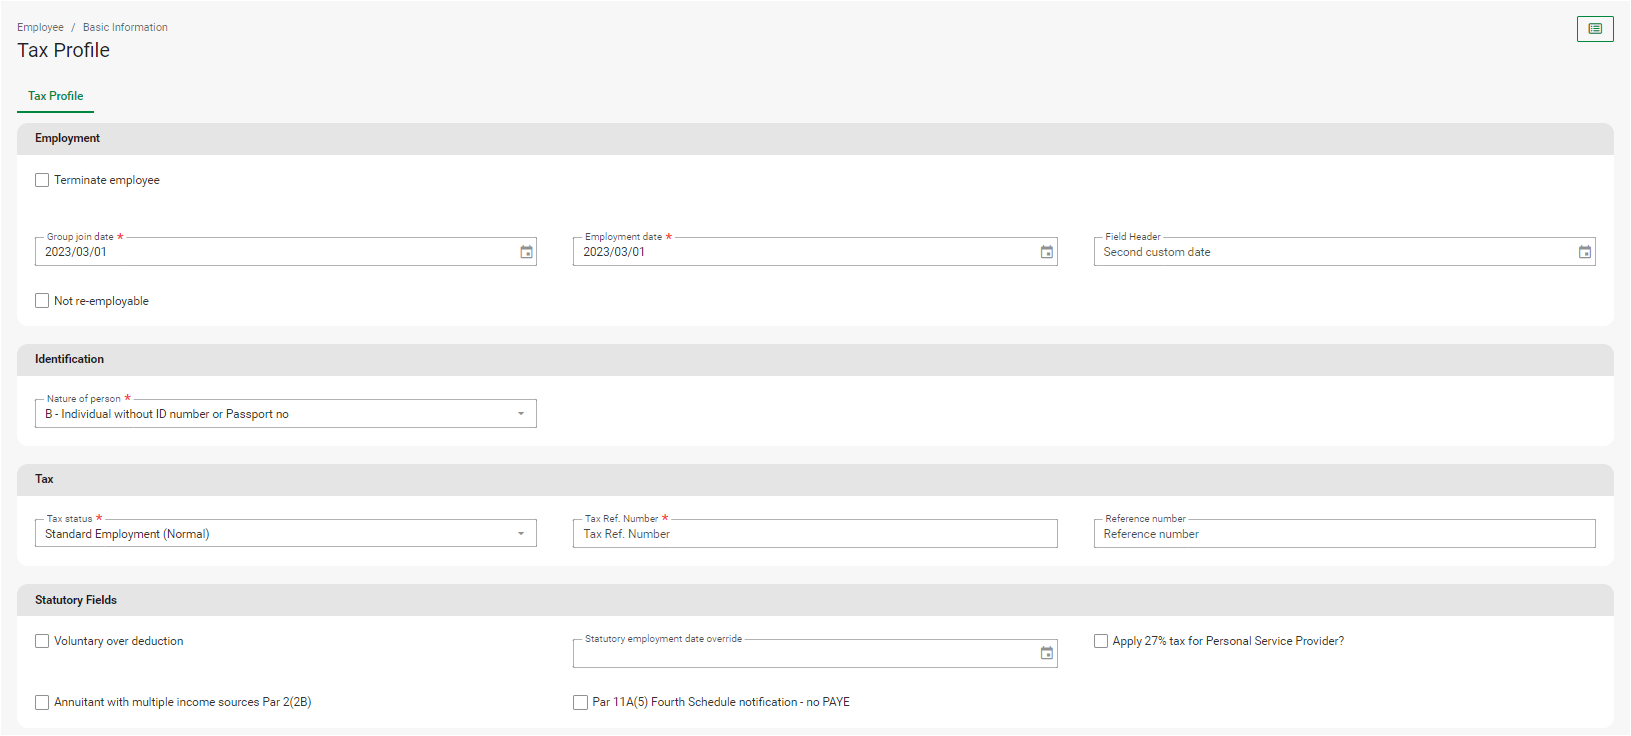Open the Second custom date calendar icon

point(1584,252)
